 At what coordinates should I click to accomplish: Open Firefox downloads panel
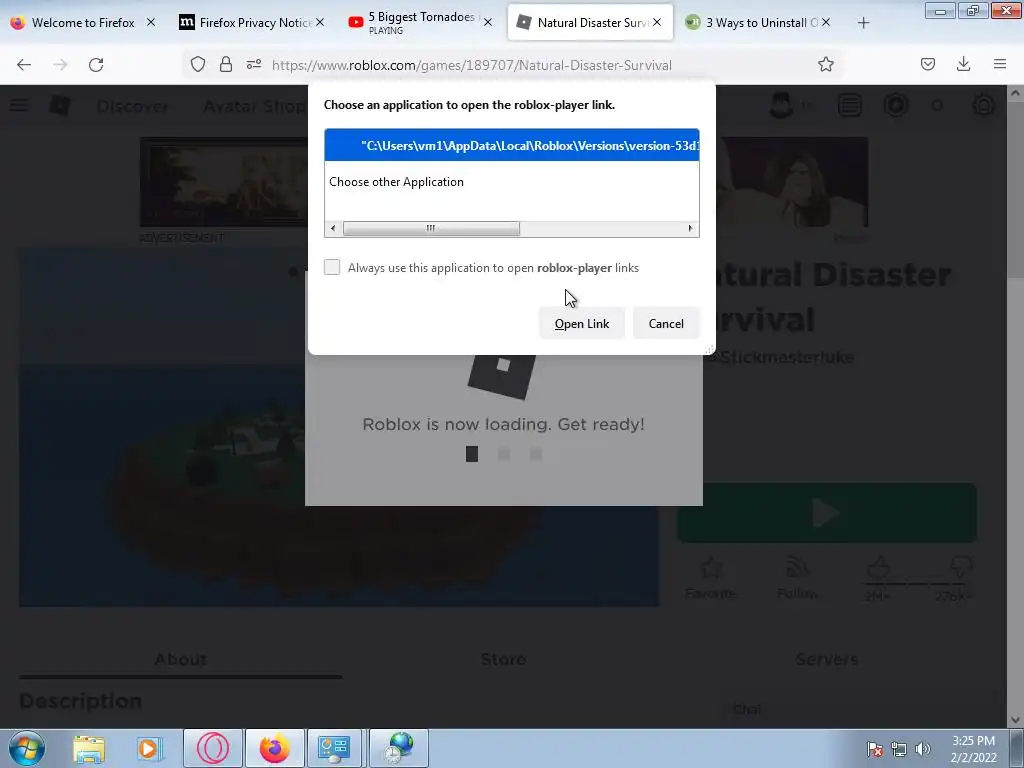(x=963, y=64)
